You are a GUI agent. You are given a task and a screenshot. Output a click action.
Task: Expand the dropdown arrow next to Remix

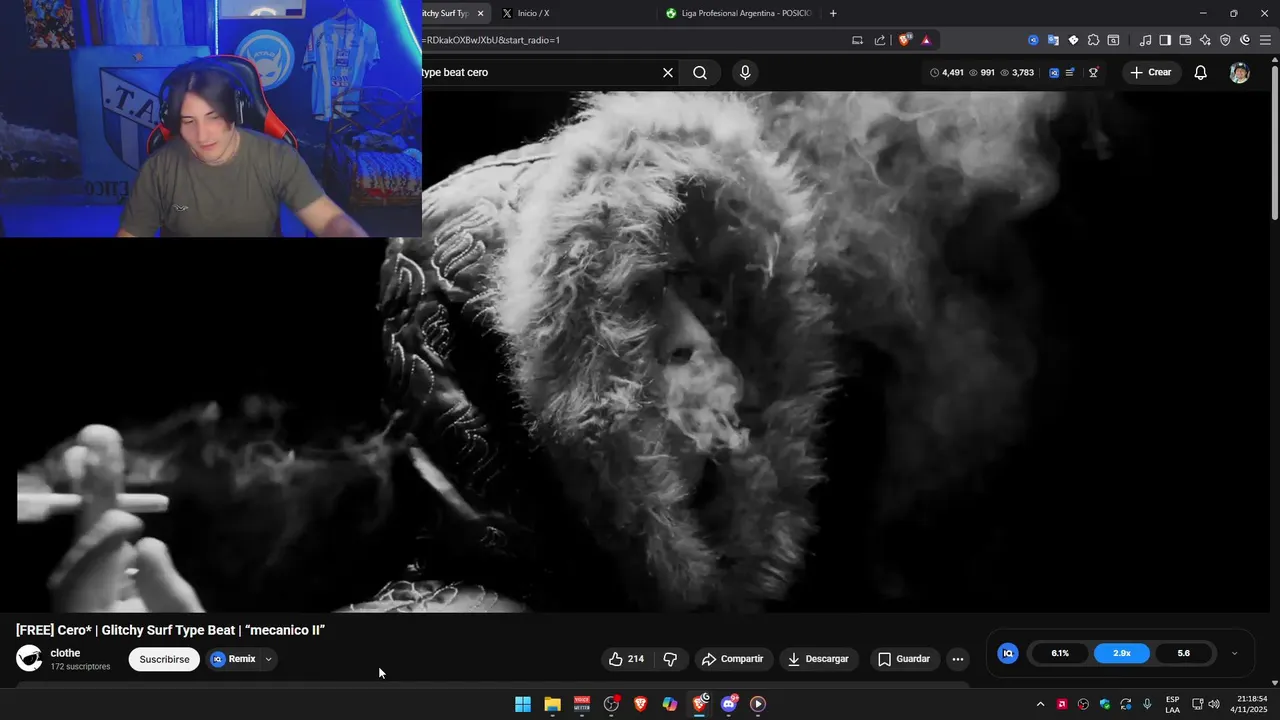pyautogui.click(x=268, y=659)
